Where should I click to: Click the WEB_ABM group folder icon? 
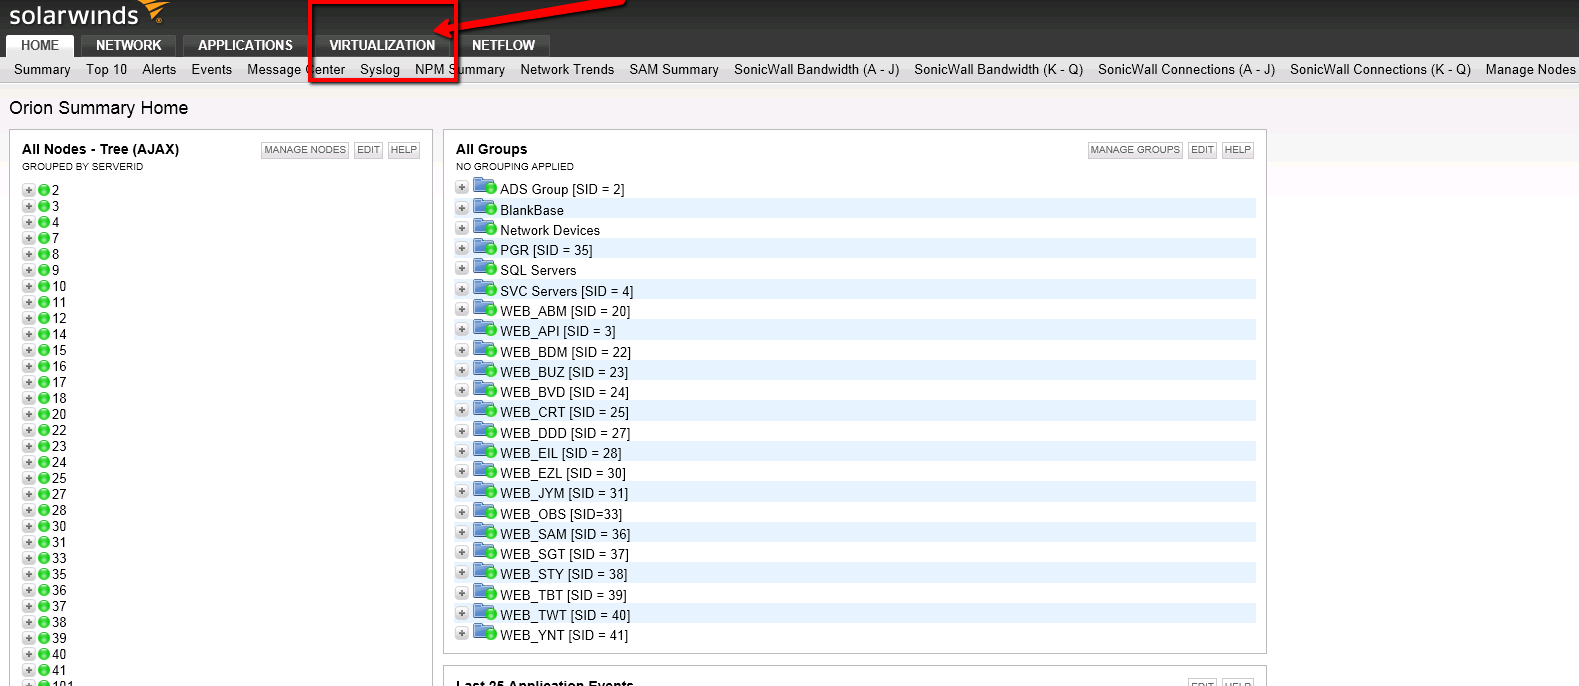(485, 308)
